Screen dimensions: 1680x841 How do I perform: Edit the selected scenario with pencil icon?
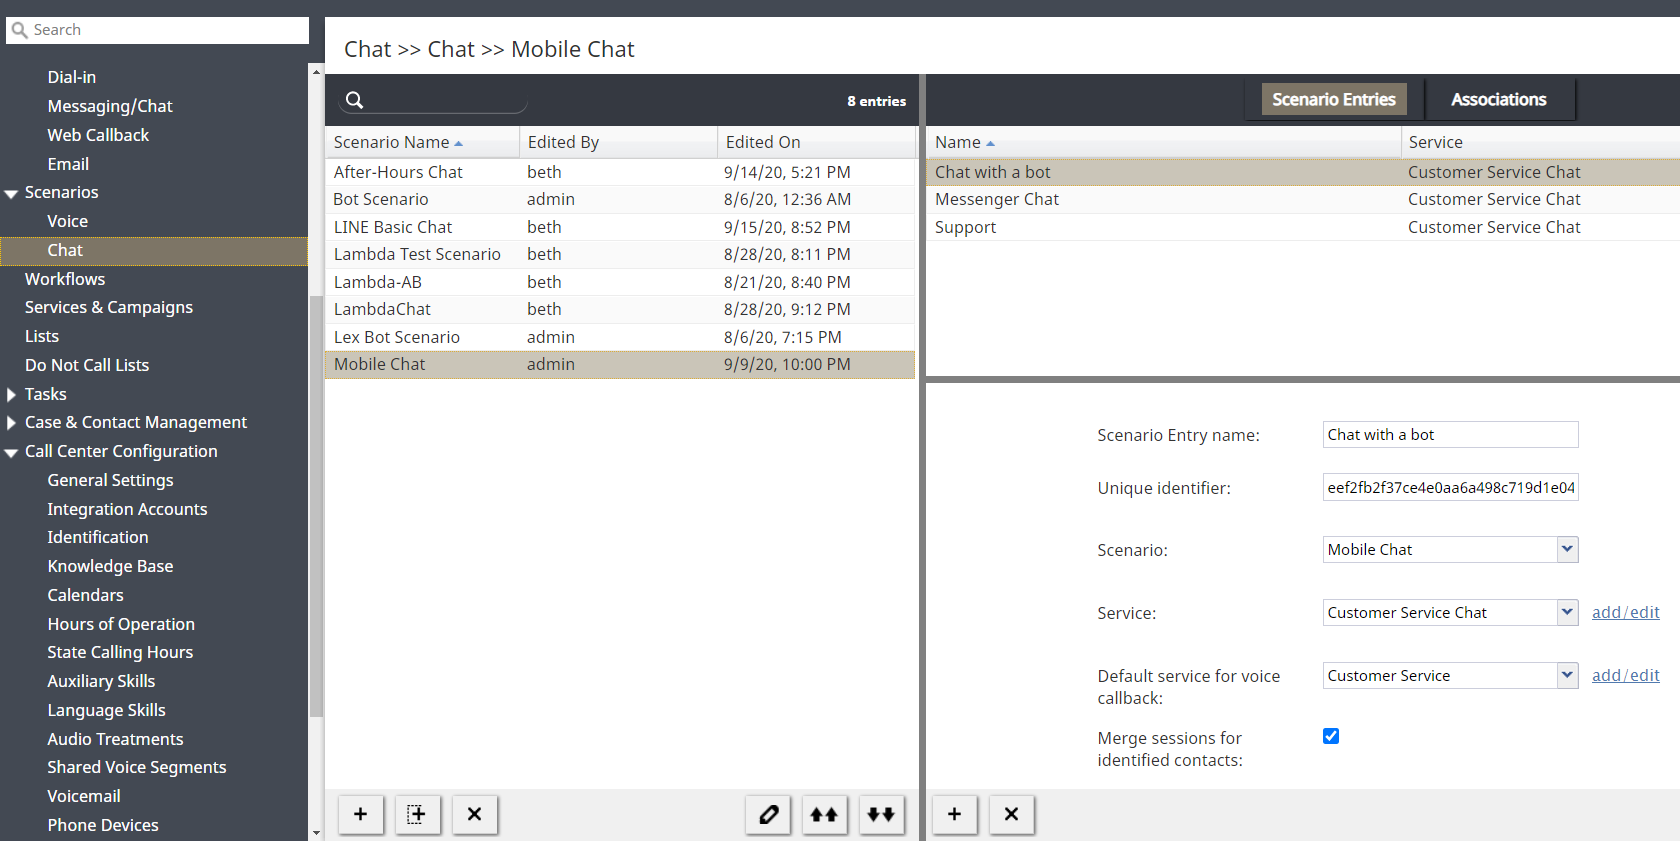coord(768,814)
